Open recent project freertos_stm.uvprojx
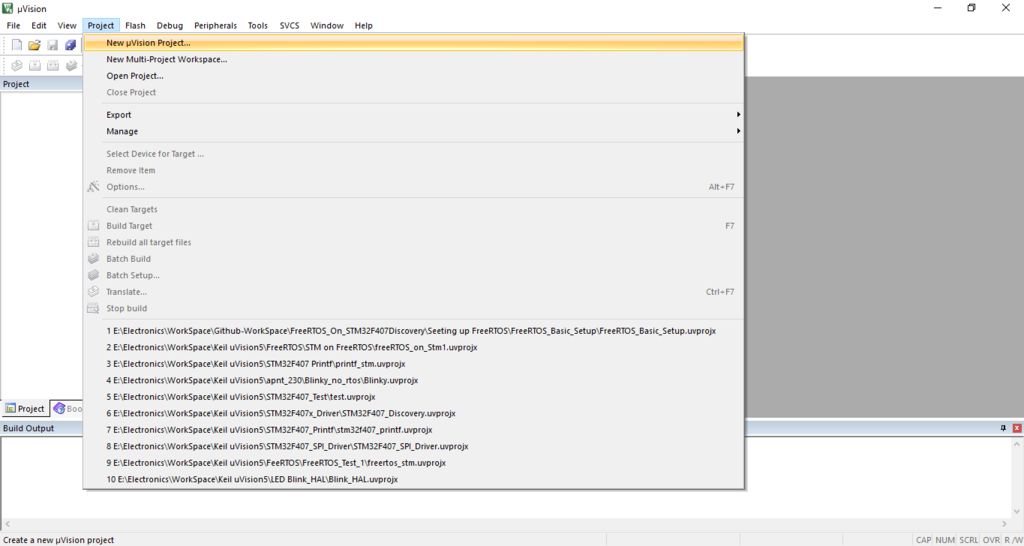 tap(413, 463)
